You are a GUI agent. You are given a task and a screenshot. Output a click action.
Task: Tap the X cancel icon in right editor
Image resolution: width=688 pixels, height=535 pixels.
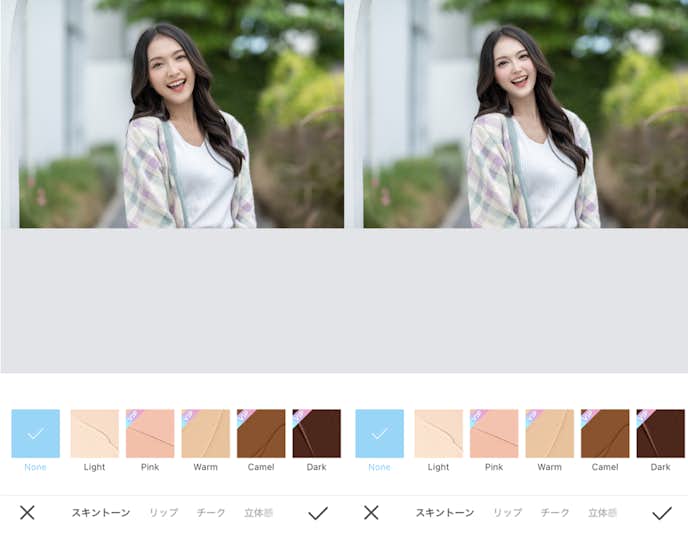tap(371, 513)
